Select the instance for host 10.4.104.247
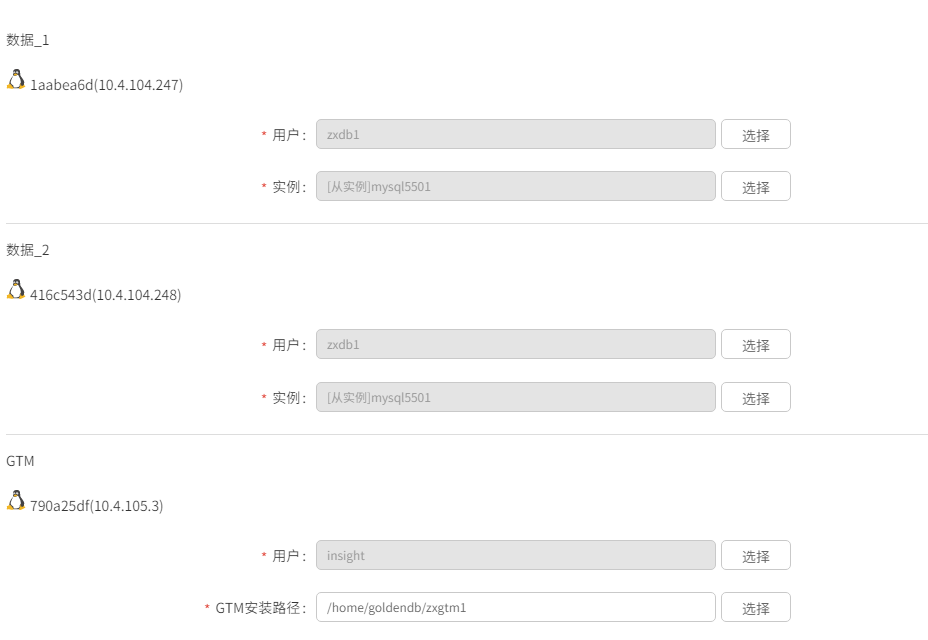 tap(756, 186)
